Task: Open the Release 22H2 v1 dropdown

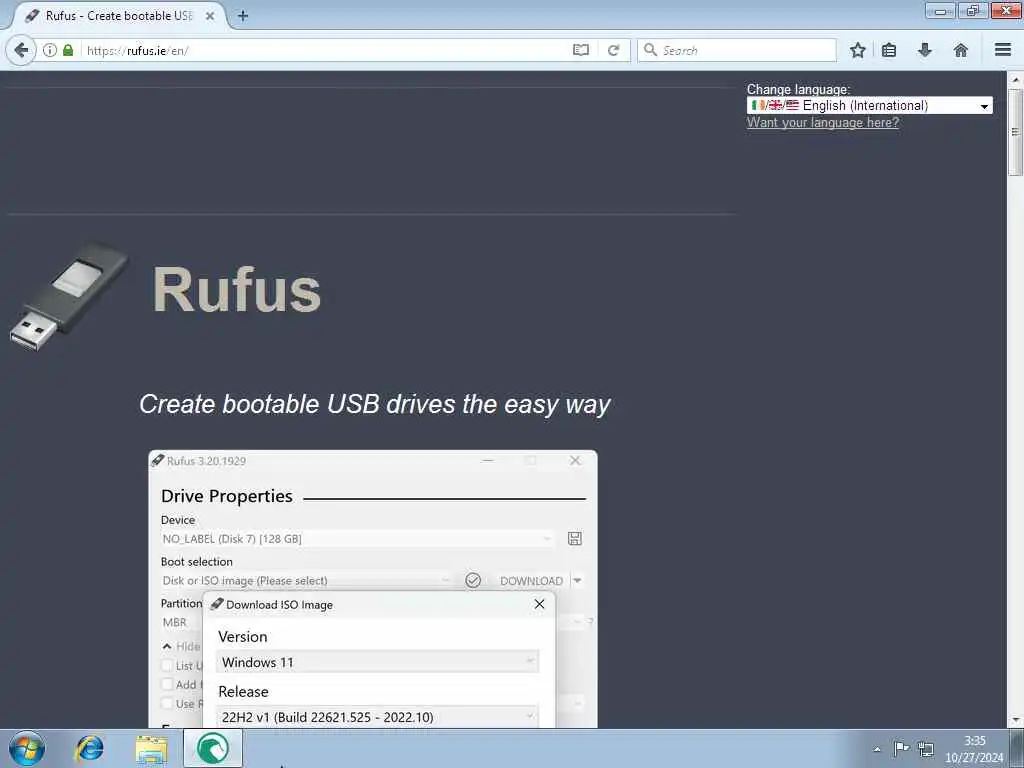Action: 377,716
